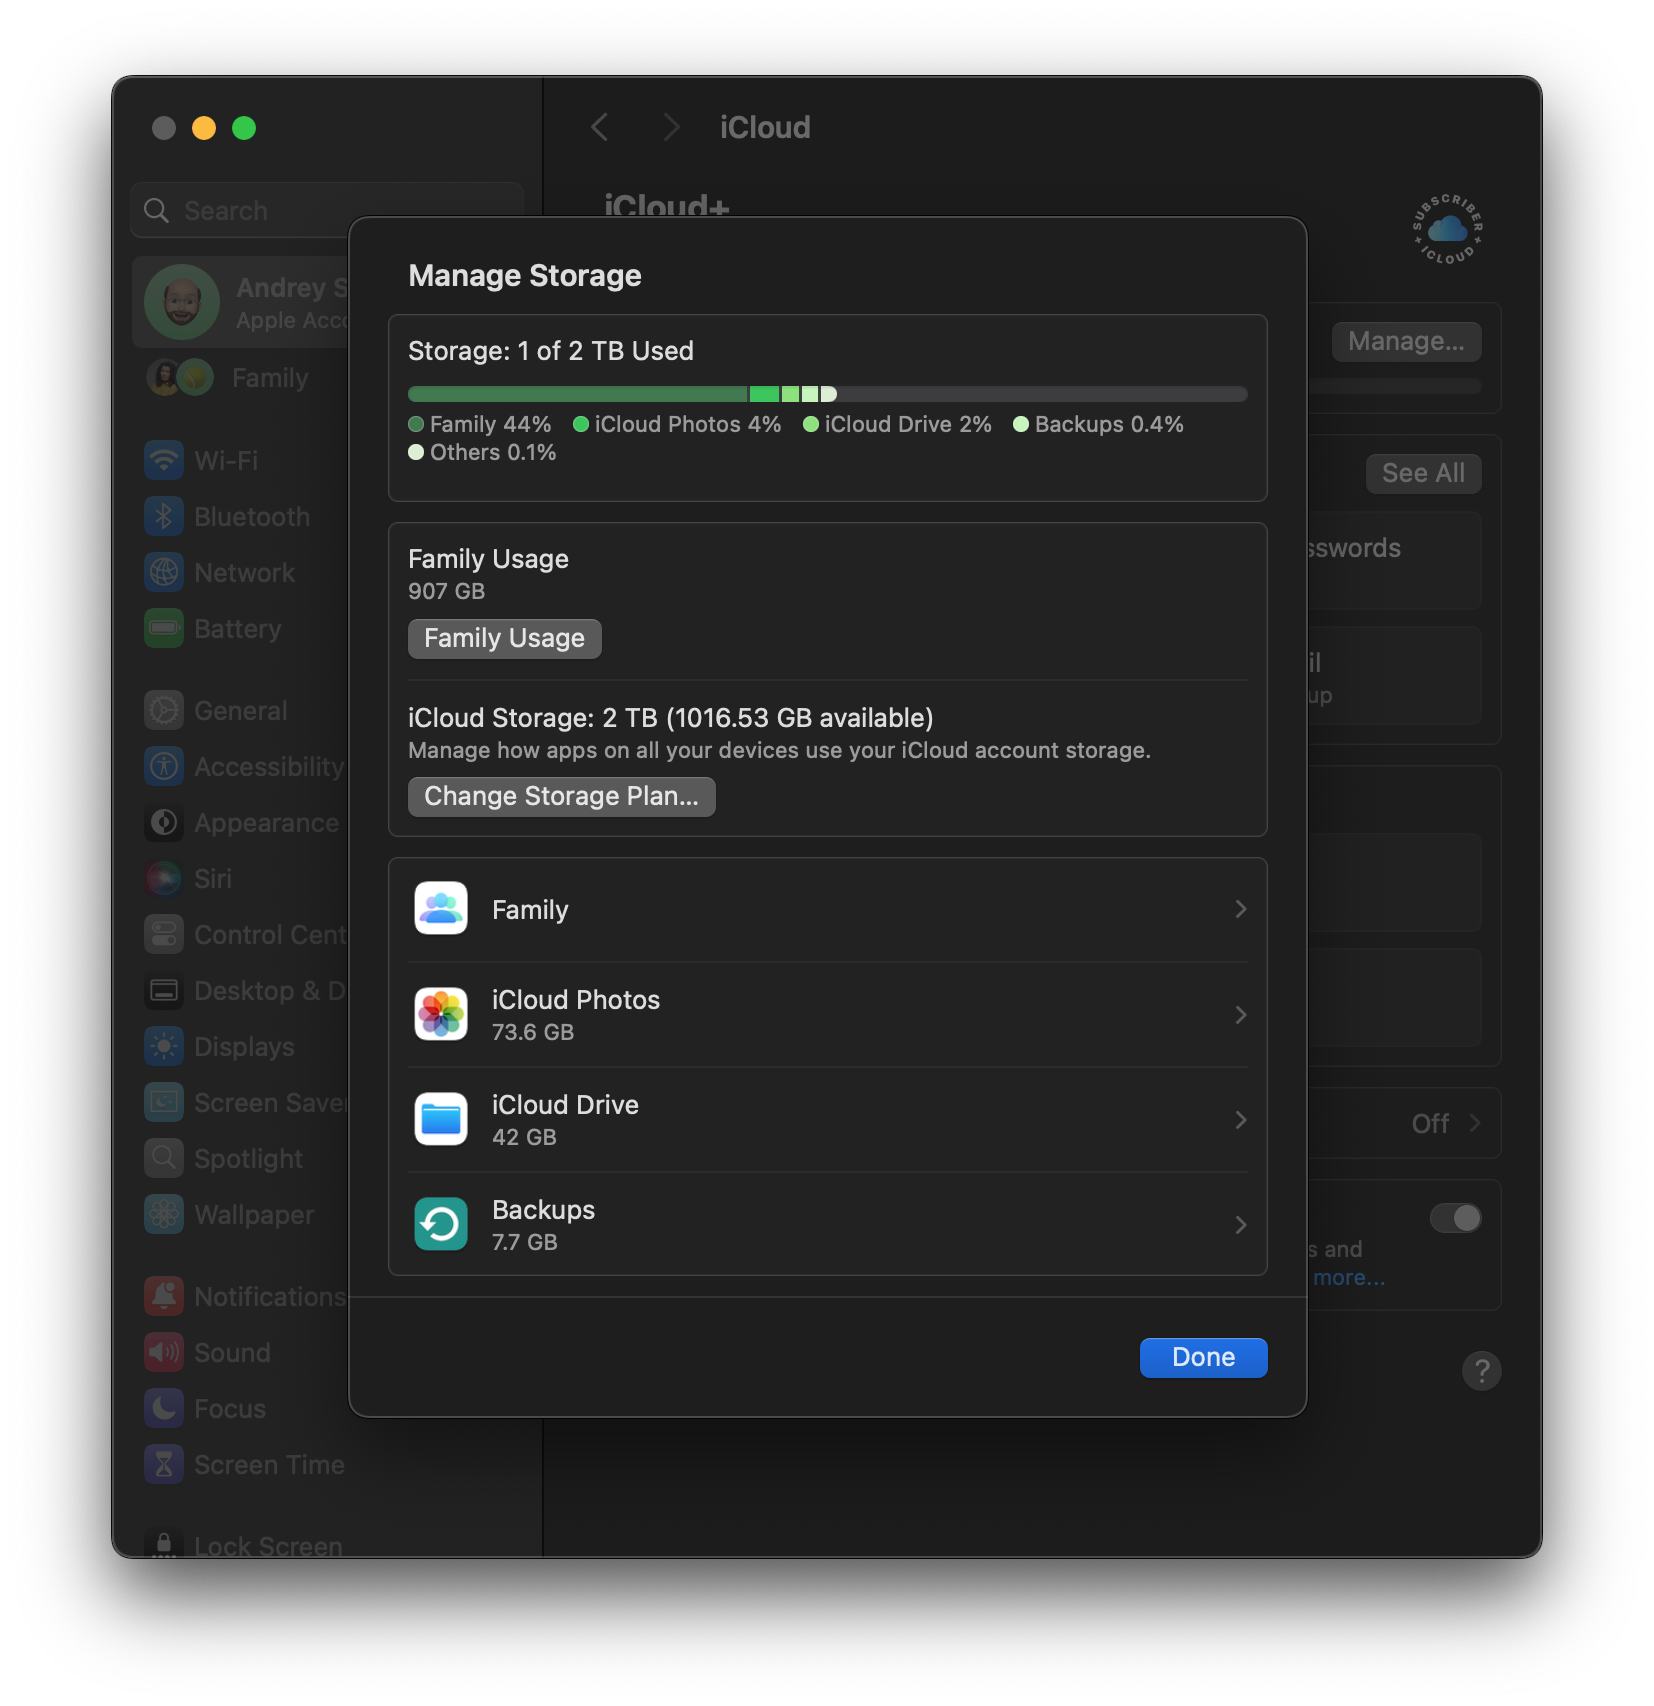This screenshot has height=1706, width=1654.
Task: Click the storage usage progress bar
Action: (x=827, y=394)
